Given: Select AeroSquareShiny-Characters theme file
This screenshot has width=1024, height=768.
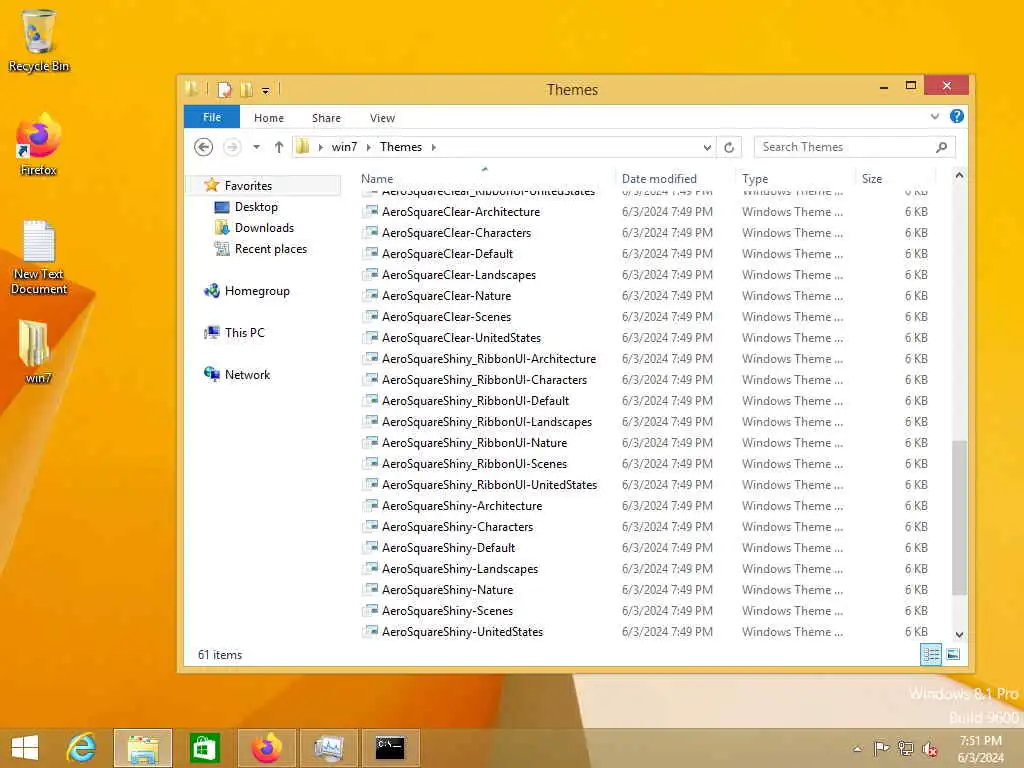Looking at the screenshot, I should [457, 527].
